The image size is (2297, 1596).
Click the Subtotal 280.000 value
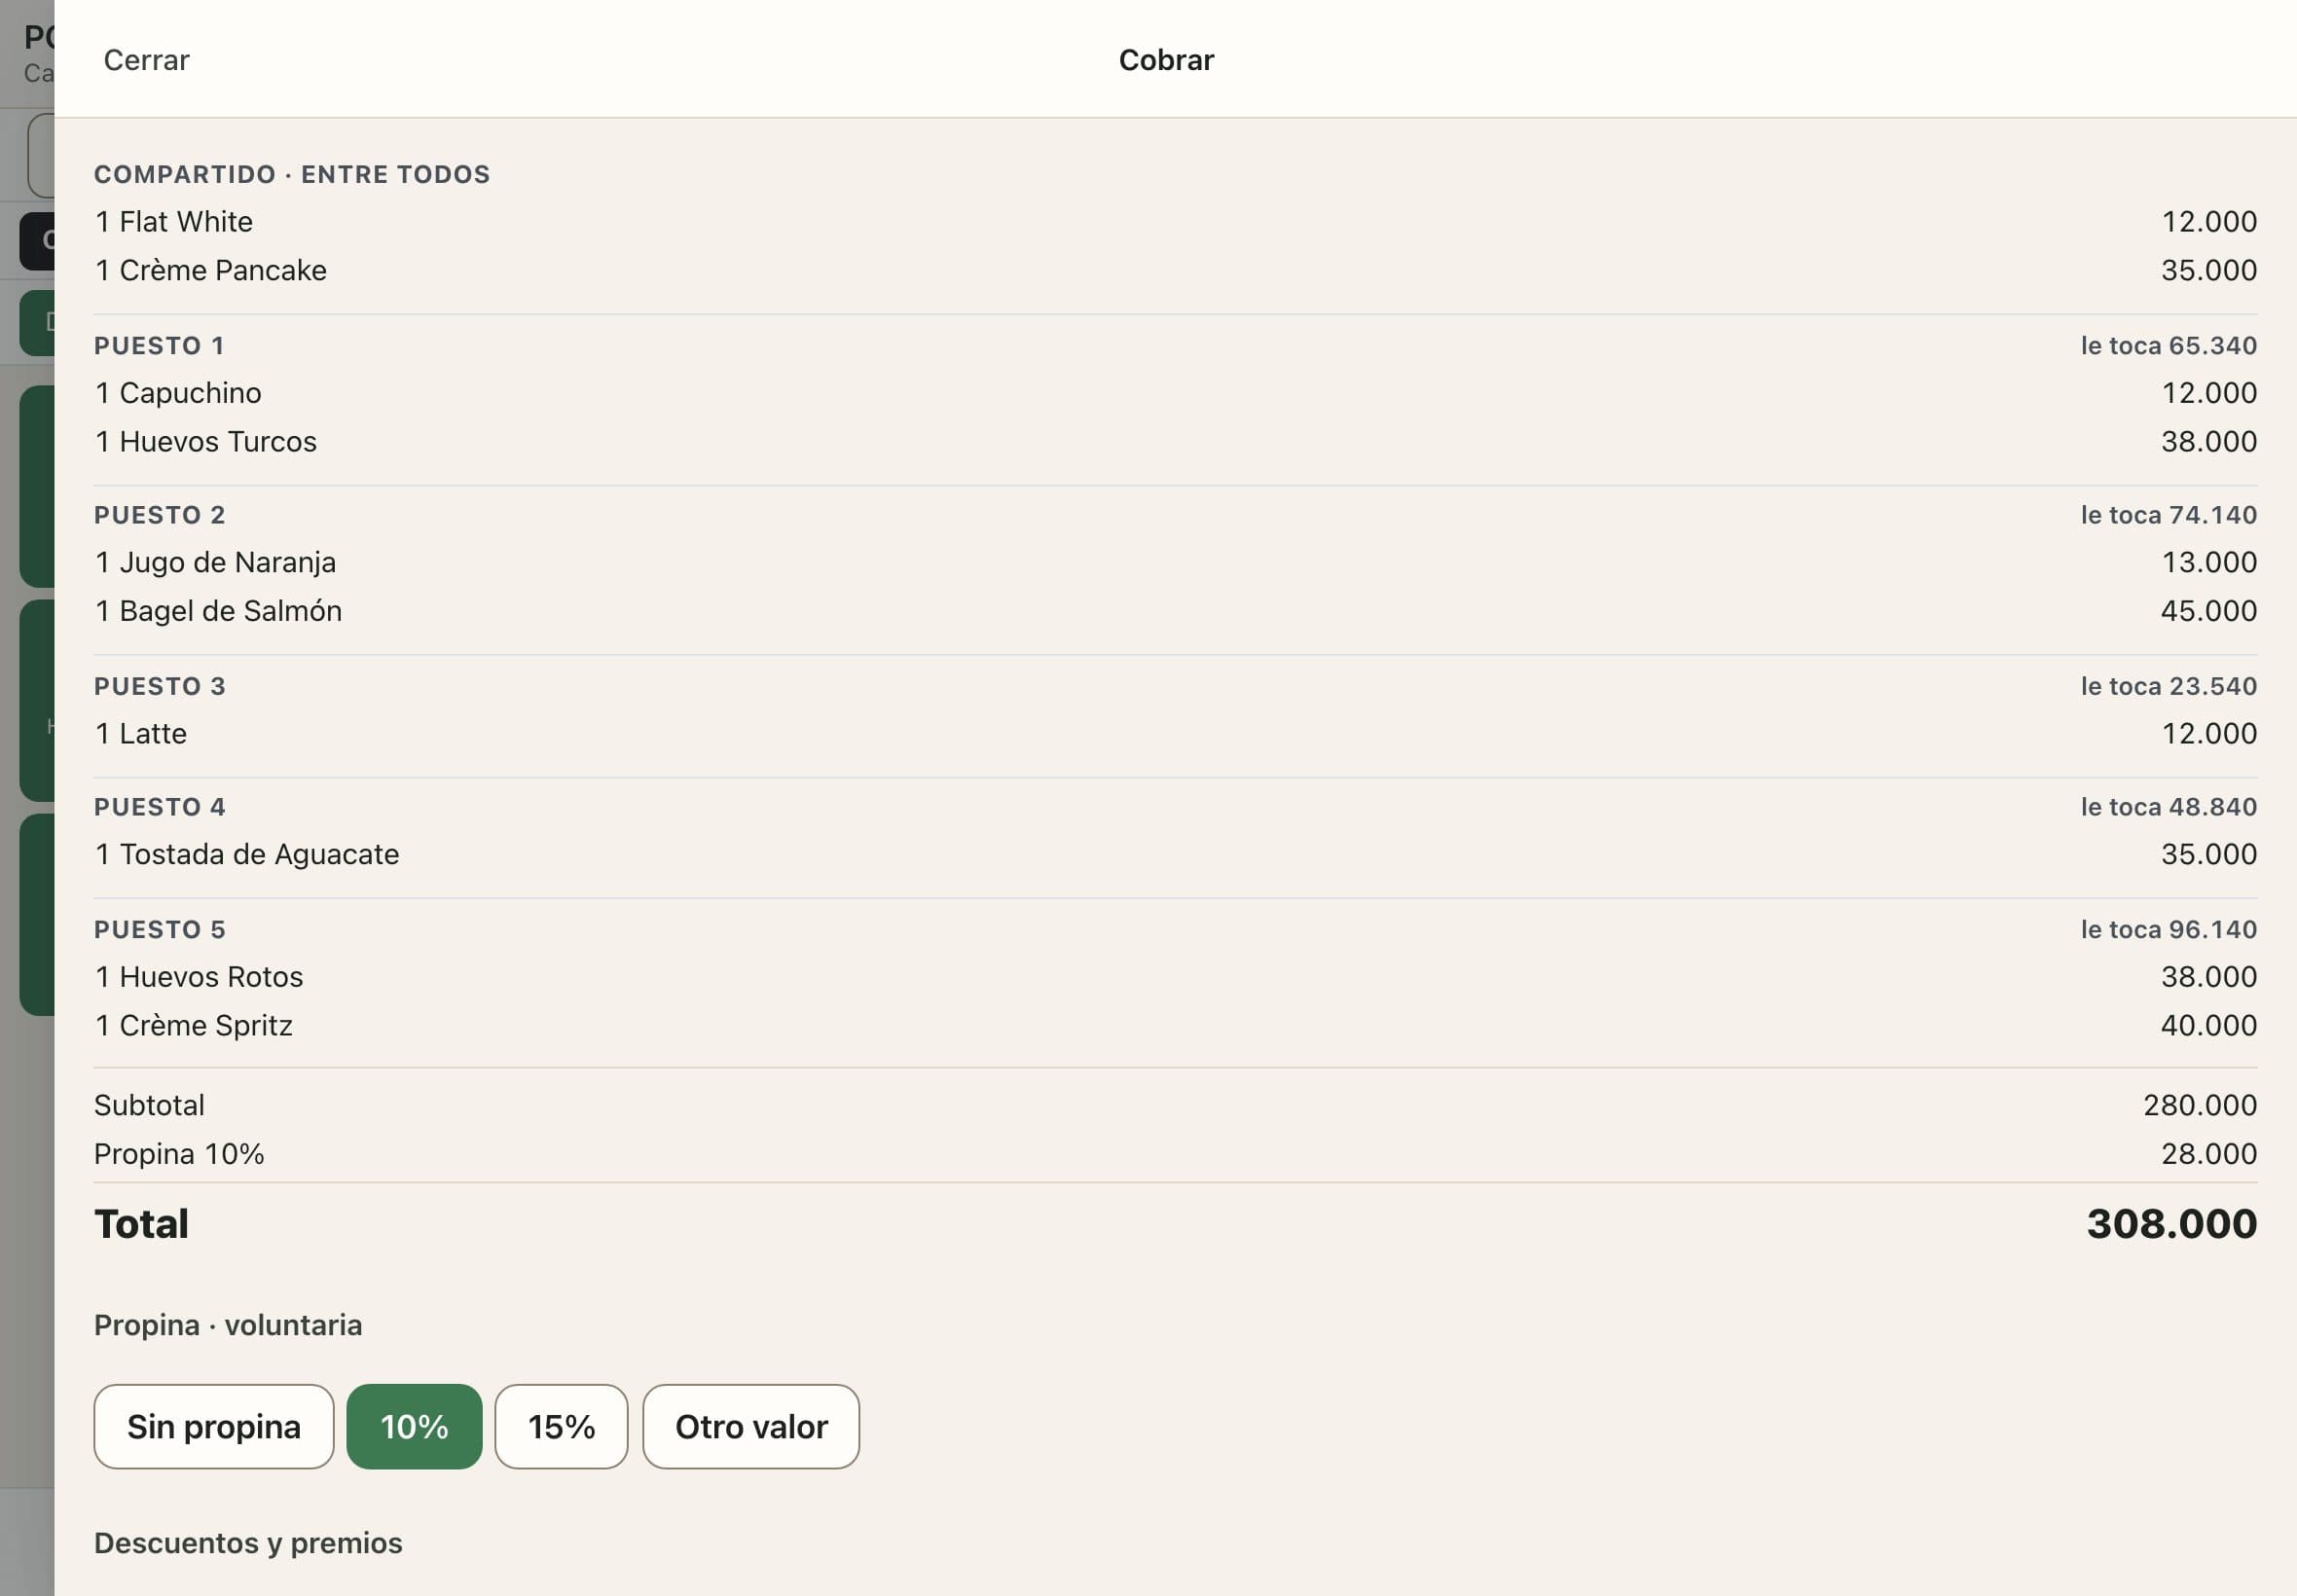pyautogui.click(x=2199, y=1105)
